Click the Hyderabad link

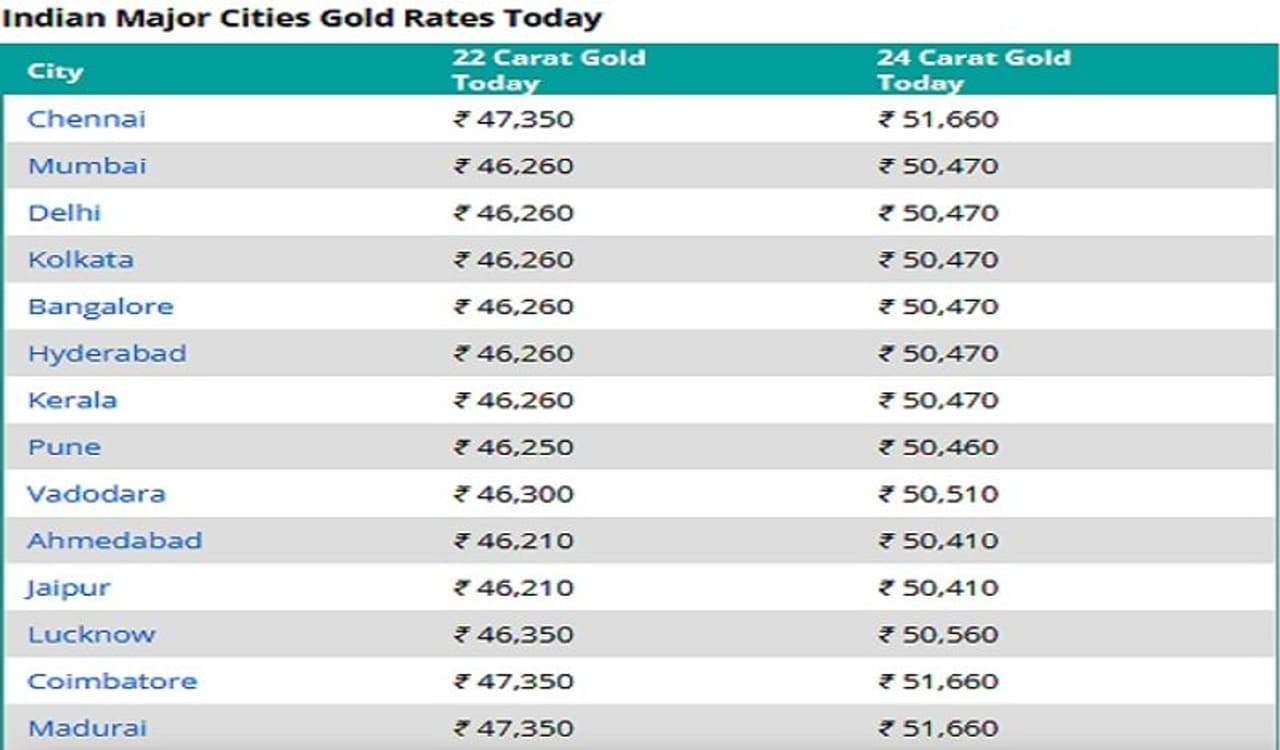click(106, 354)
